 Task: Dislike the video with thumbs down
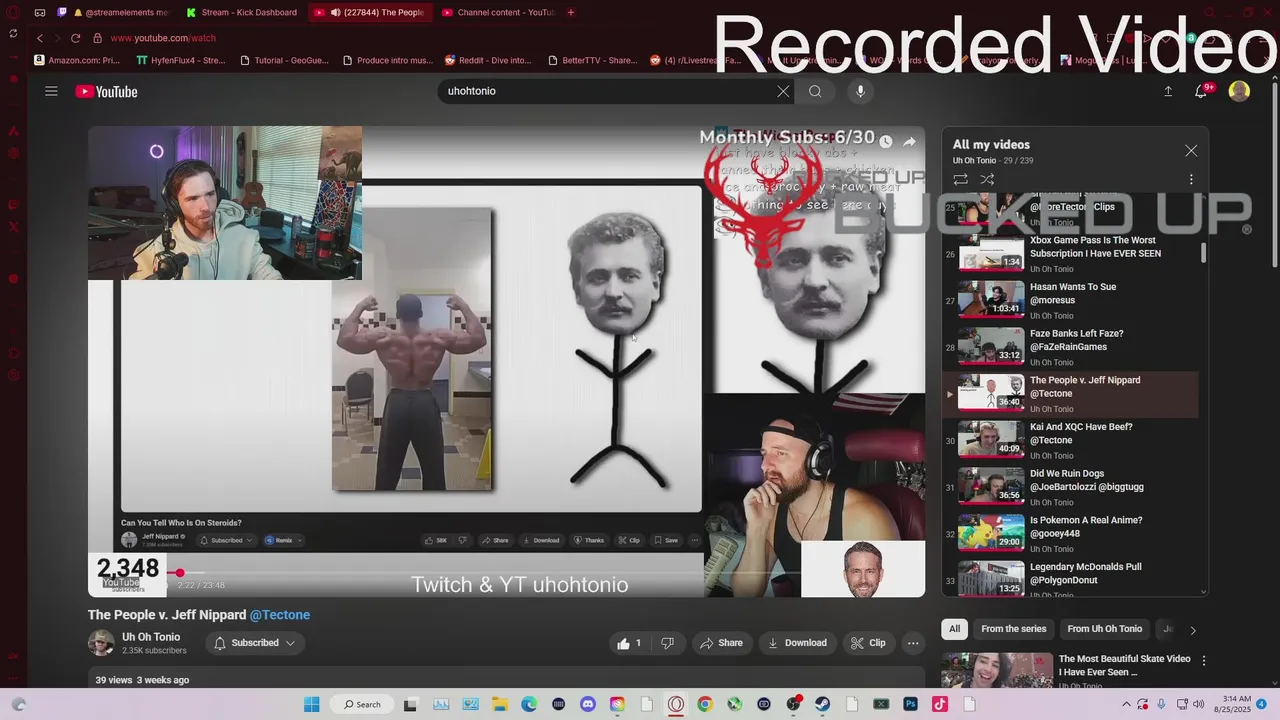667,643
